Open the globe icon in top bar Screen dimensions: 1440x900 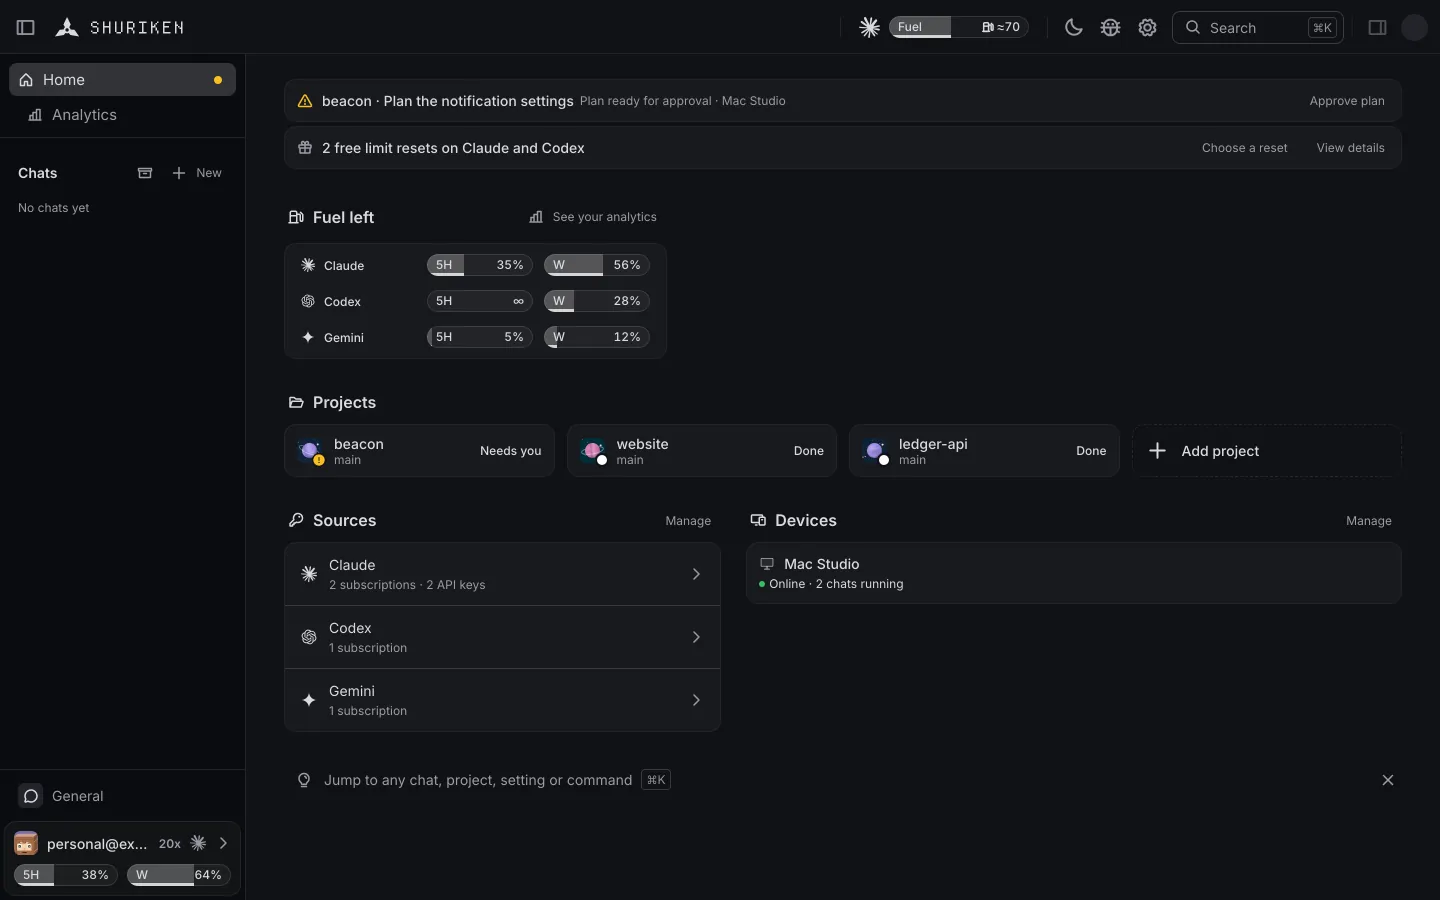click(x=1111, y=28)
